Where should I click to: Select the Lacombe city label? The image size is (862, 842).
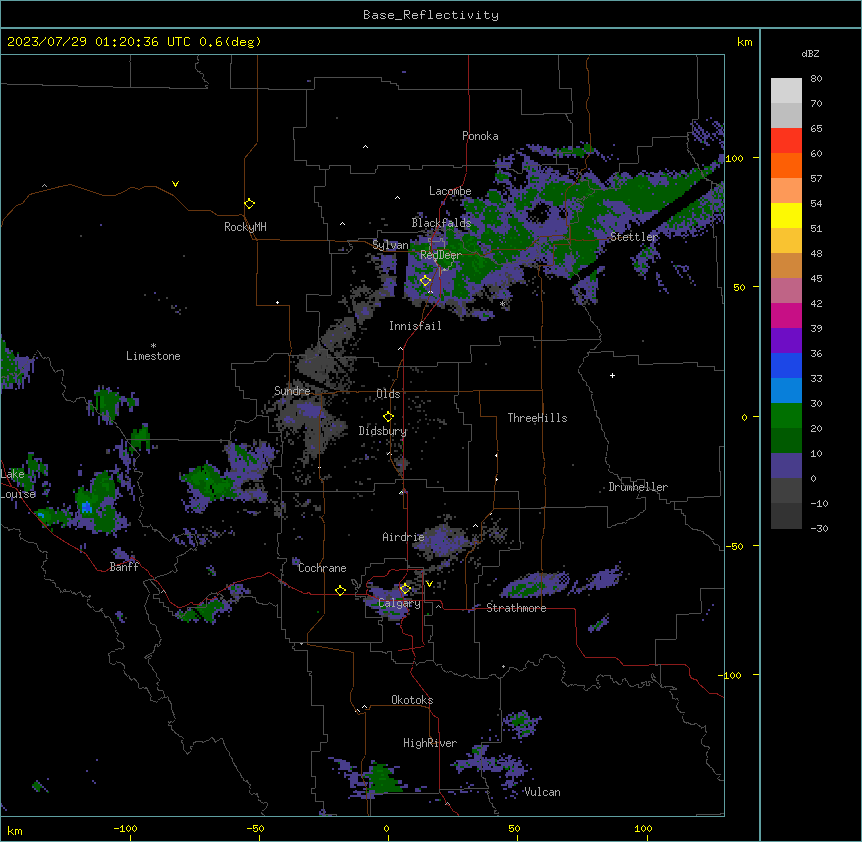tap(450, 191)
